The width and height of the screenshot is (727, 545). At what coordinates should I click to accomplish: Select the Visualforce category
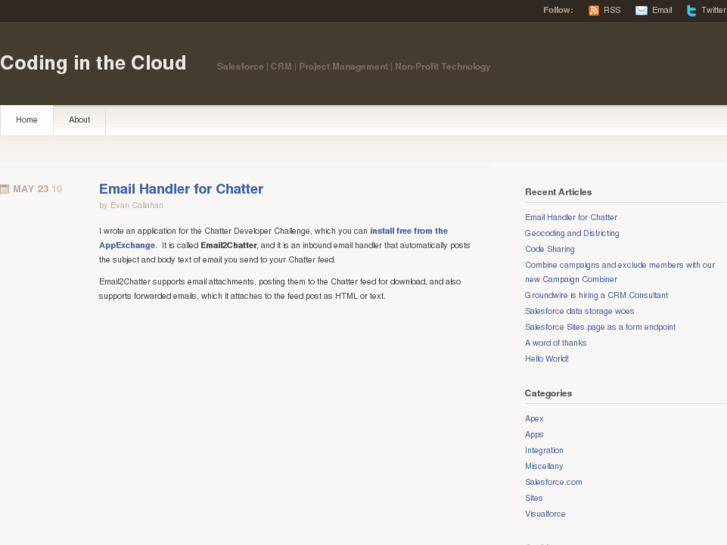coord(545,514)
